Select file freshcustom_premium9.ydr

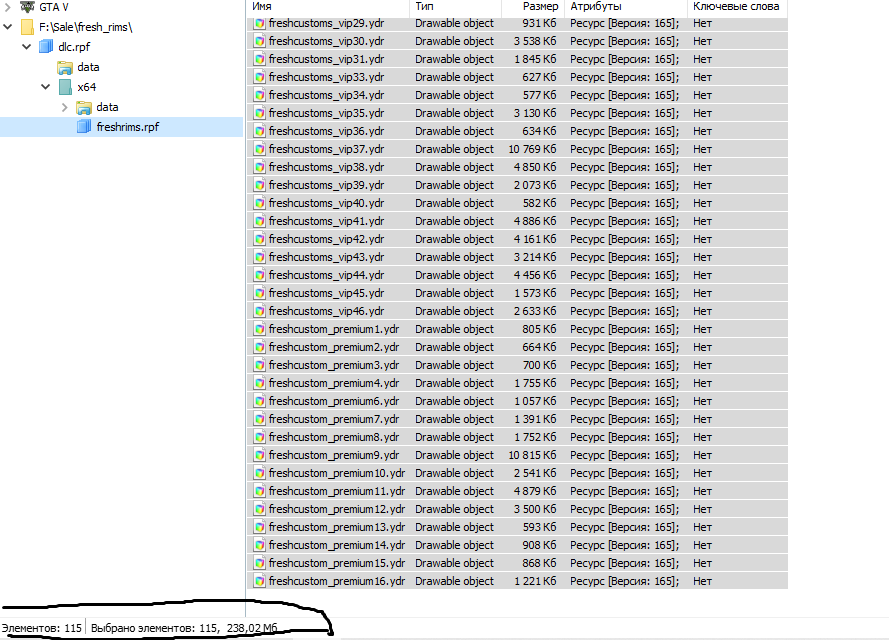(334, 455)
